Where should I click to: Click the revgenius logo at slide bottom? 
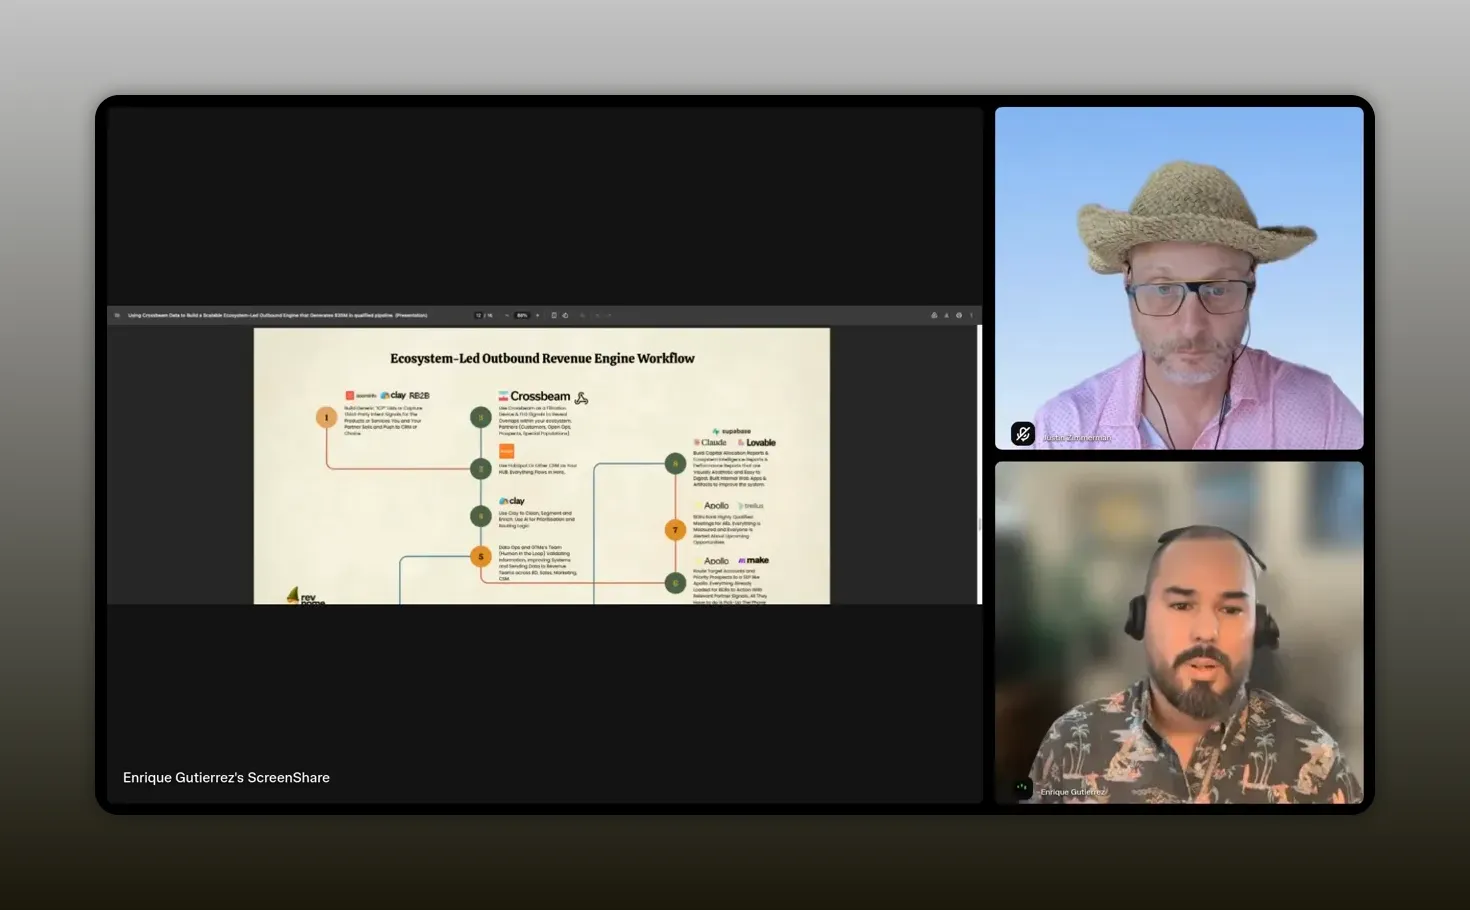coord(306,596)
